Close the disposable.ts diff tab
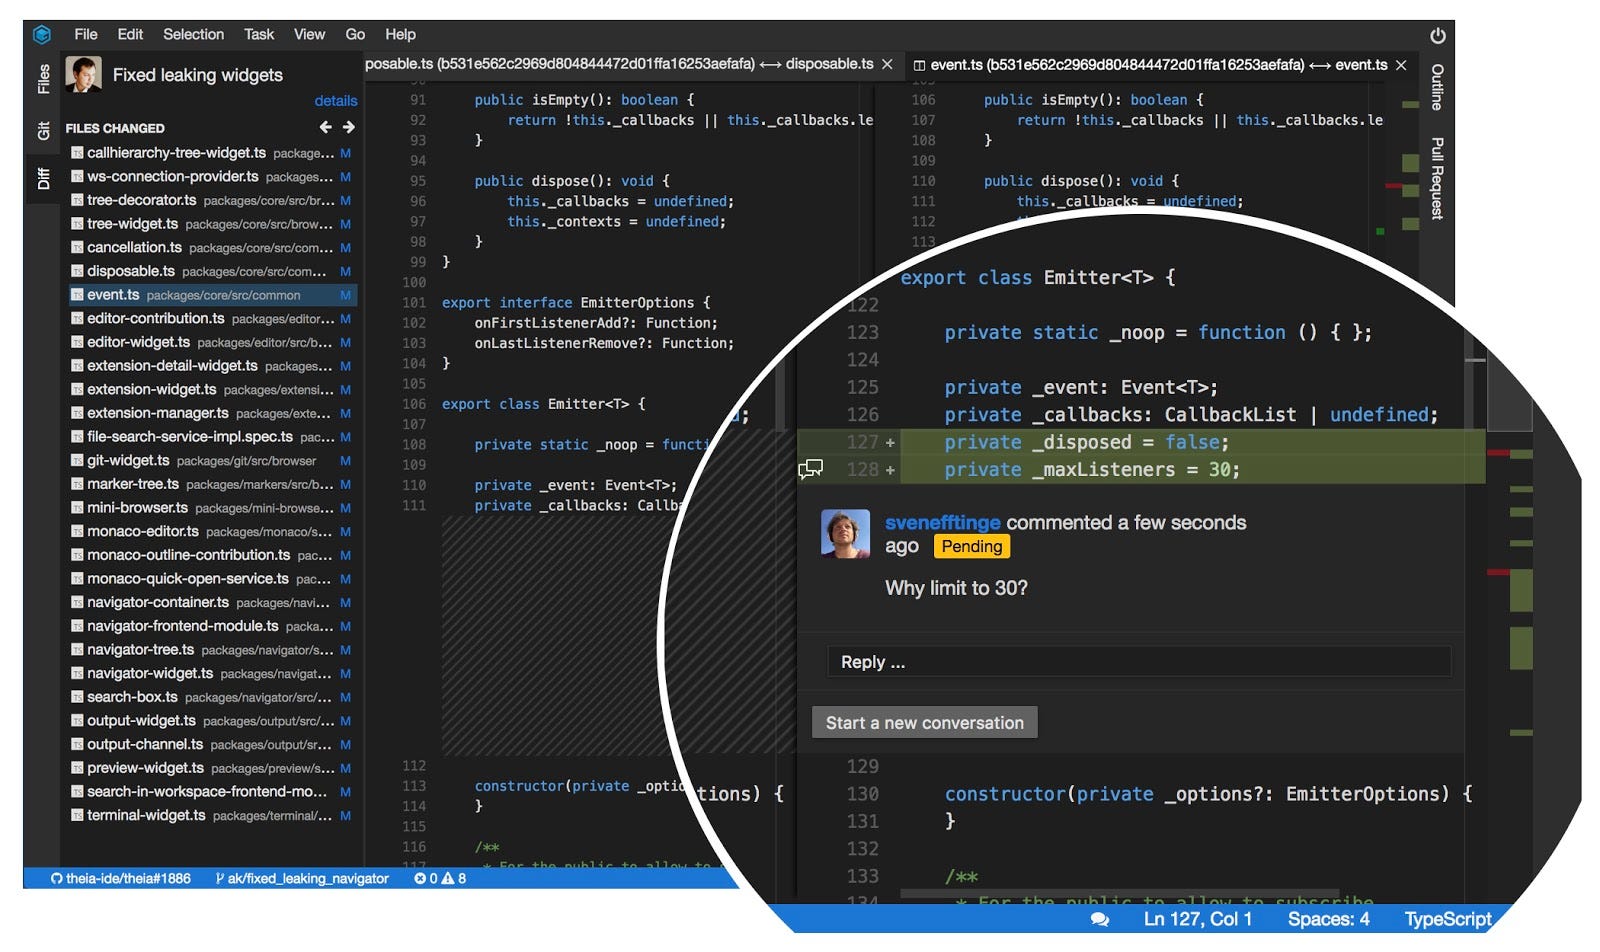Image resolution: width=1600 pixels, height=952 pixels. [887, 64]
